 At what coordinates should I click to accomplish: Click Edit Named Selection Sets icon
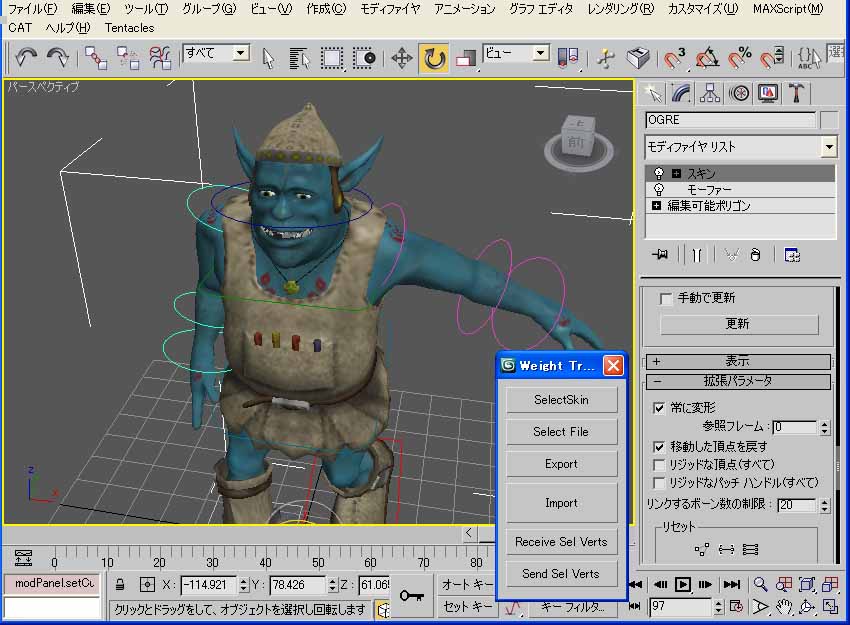(809, 58)
